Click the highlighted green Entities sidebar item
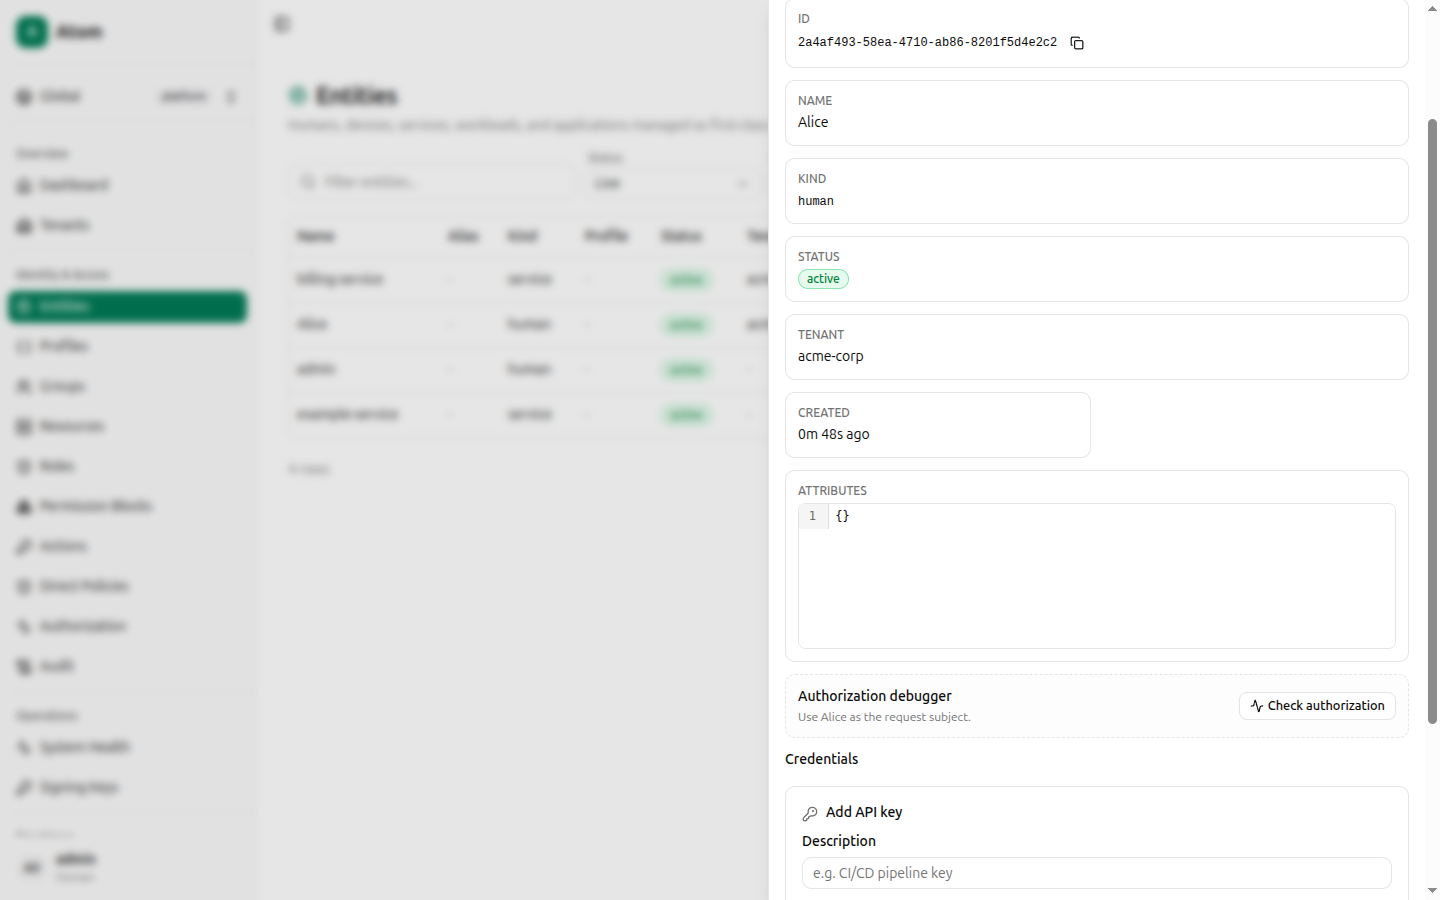The width and height of the screenshot is (1440, 900). click(x=127, y=307)
